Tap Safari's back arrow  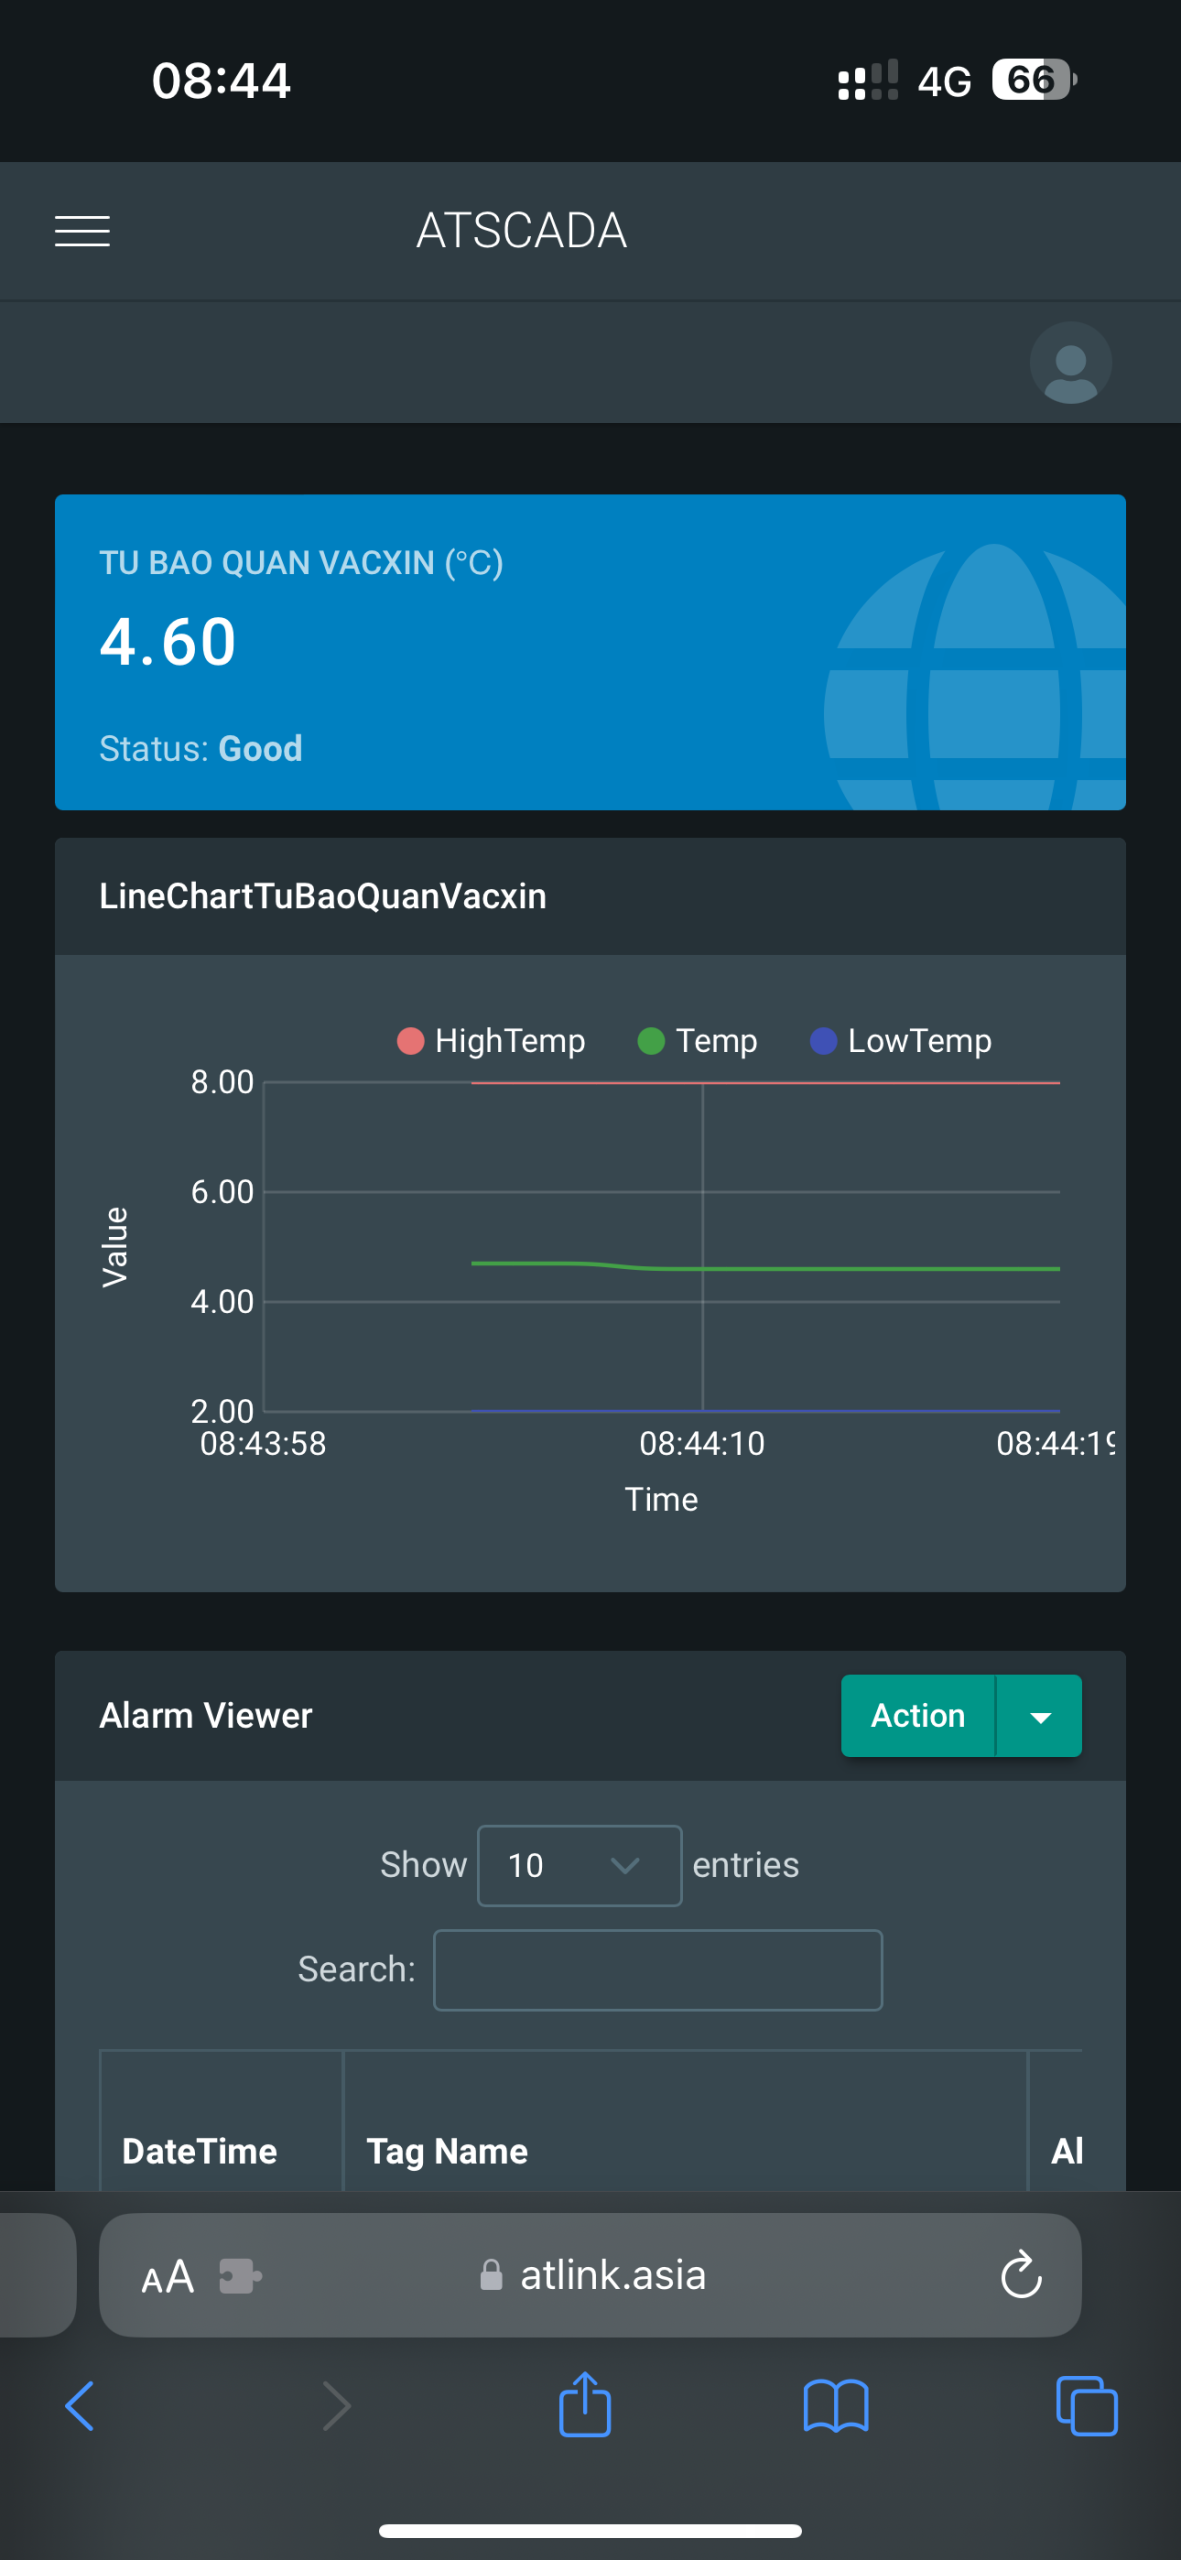[x=80, y=2405]
